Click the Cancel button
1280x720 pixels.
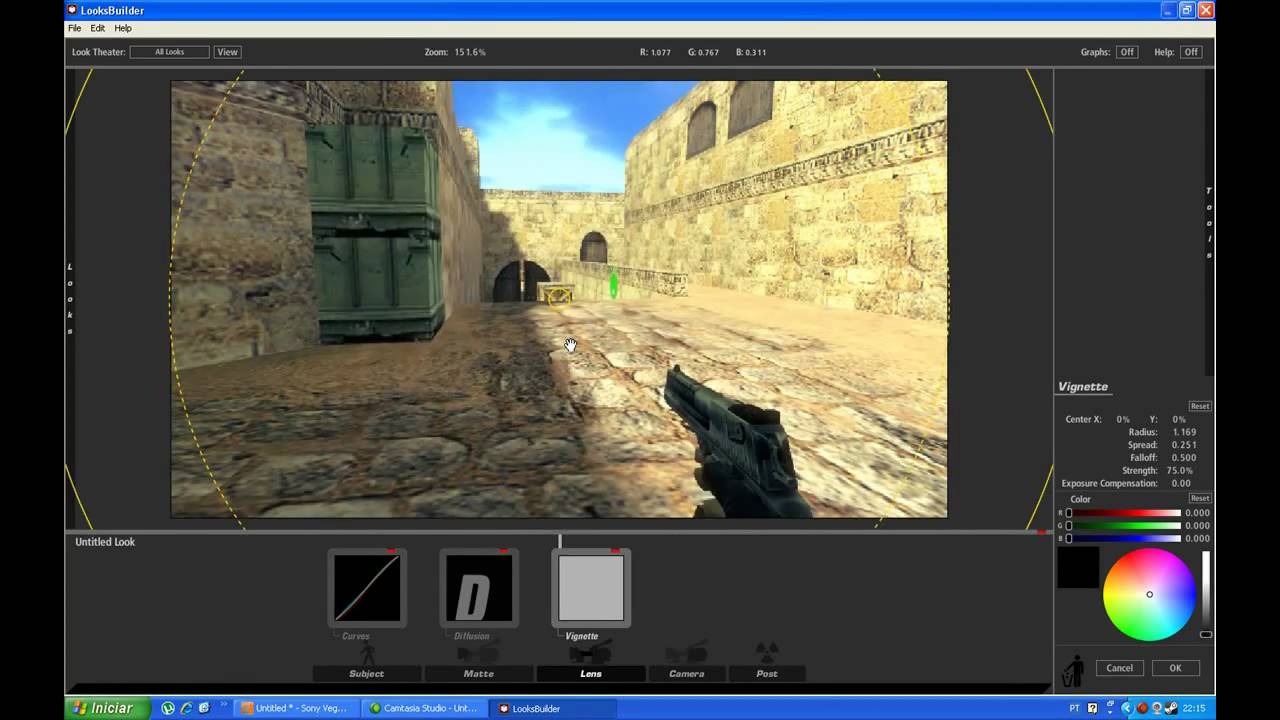point(1119,668)
